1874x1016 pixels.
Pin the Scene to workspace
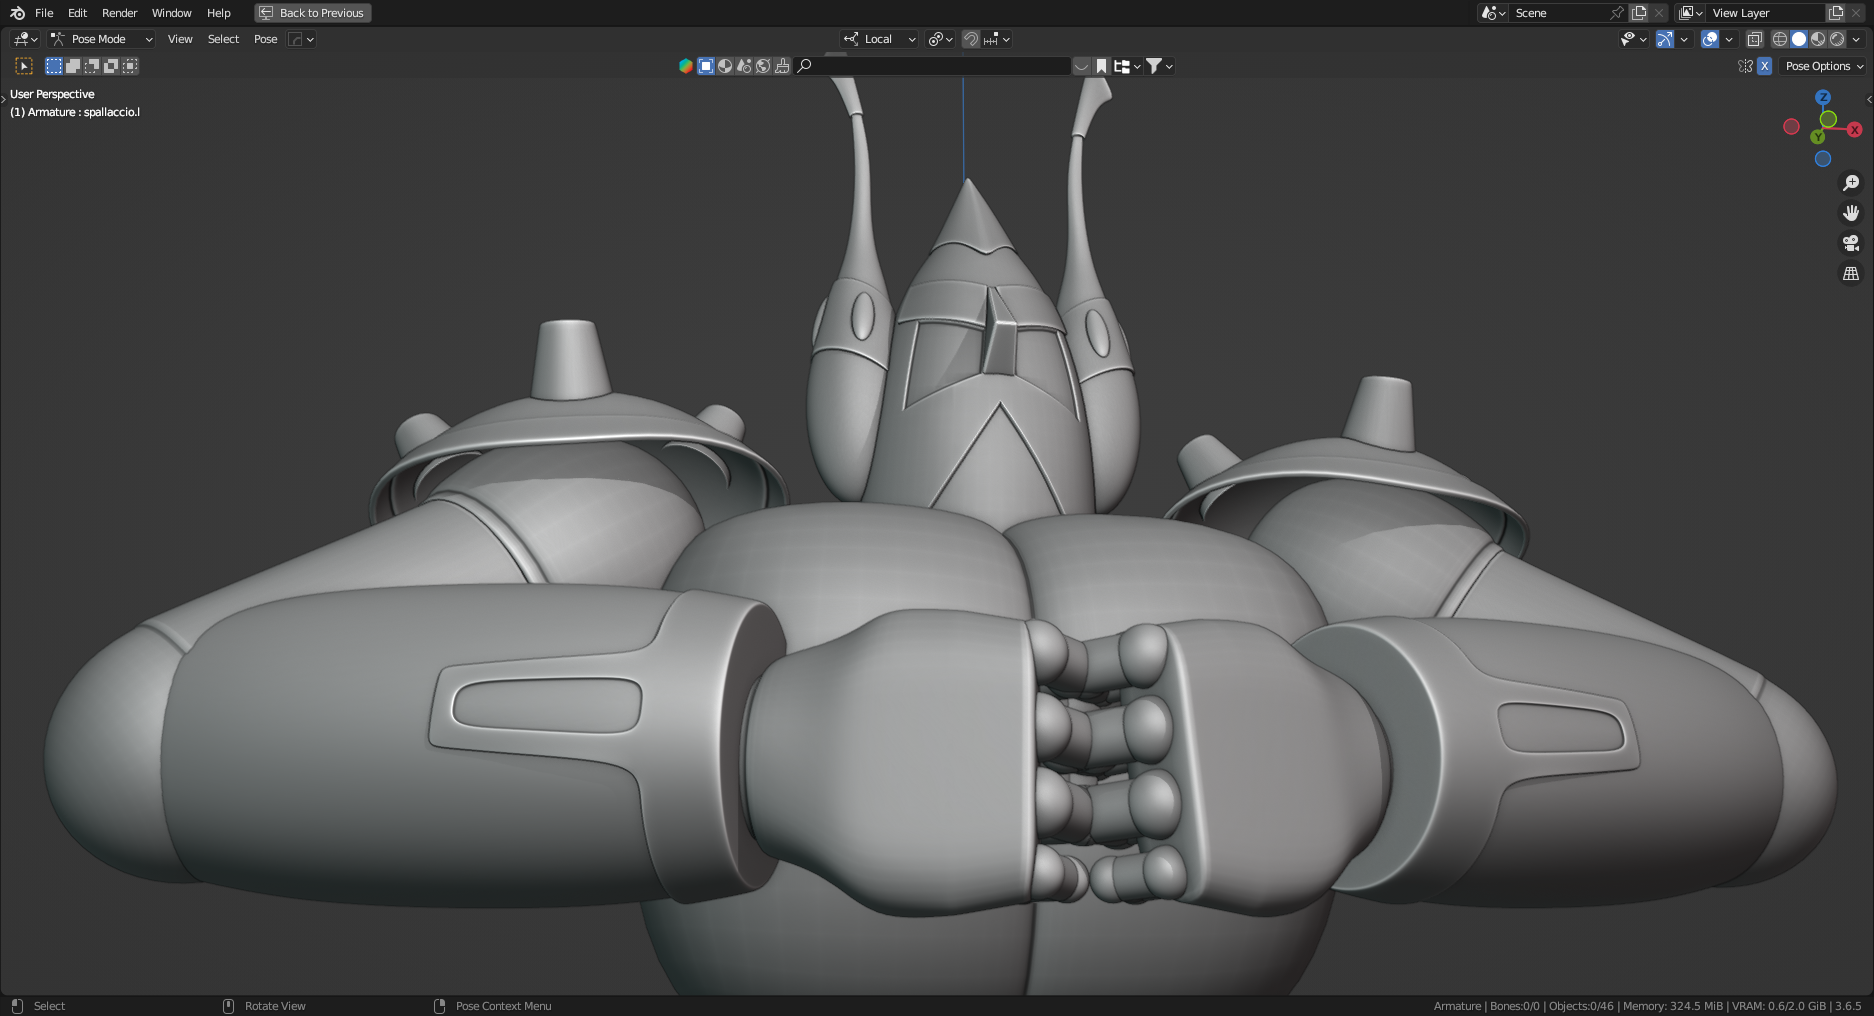pos(1617,13)
